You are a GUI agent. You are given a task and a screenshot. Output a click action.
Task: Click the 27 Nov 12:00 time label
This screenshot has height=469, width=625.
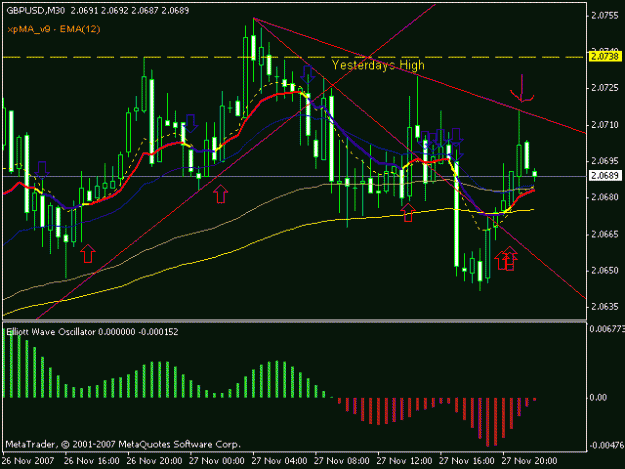[405, 461]
